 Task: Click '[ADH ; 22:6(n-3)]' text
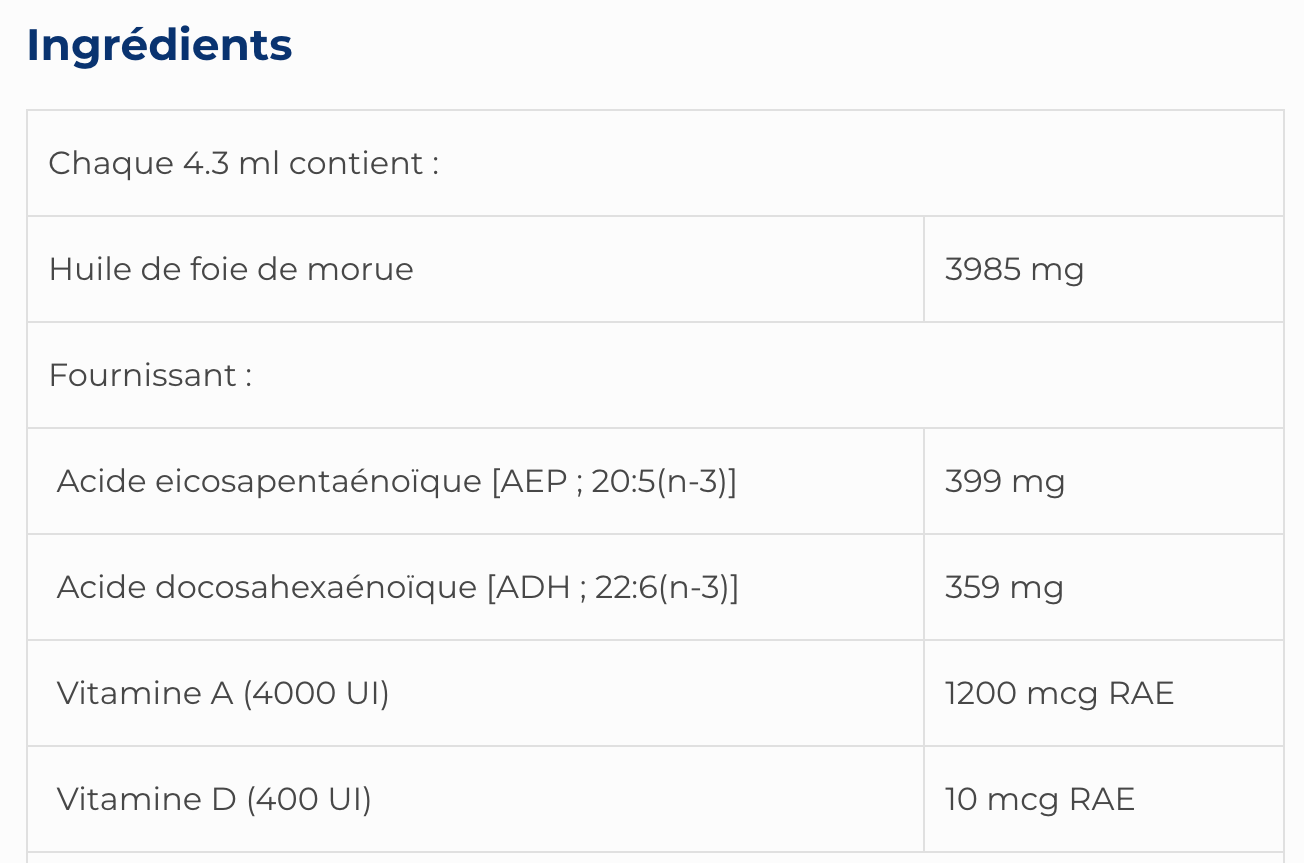click(612, 587)
